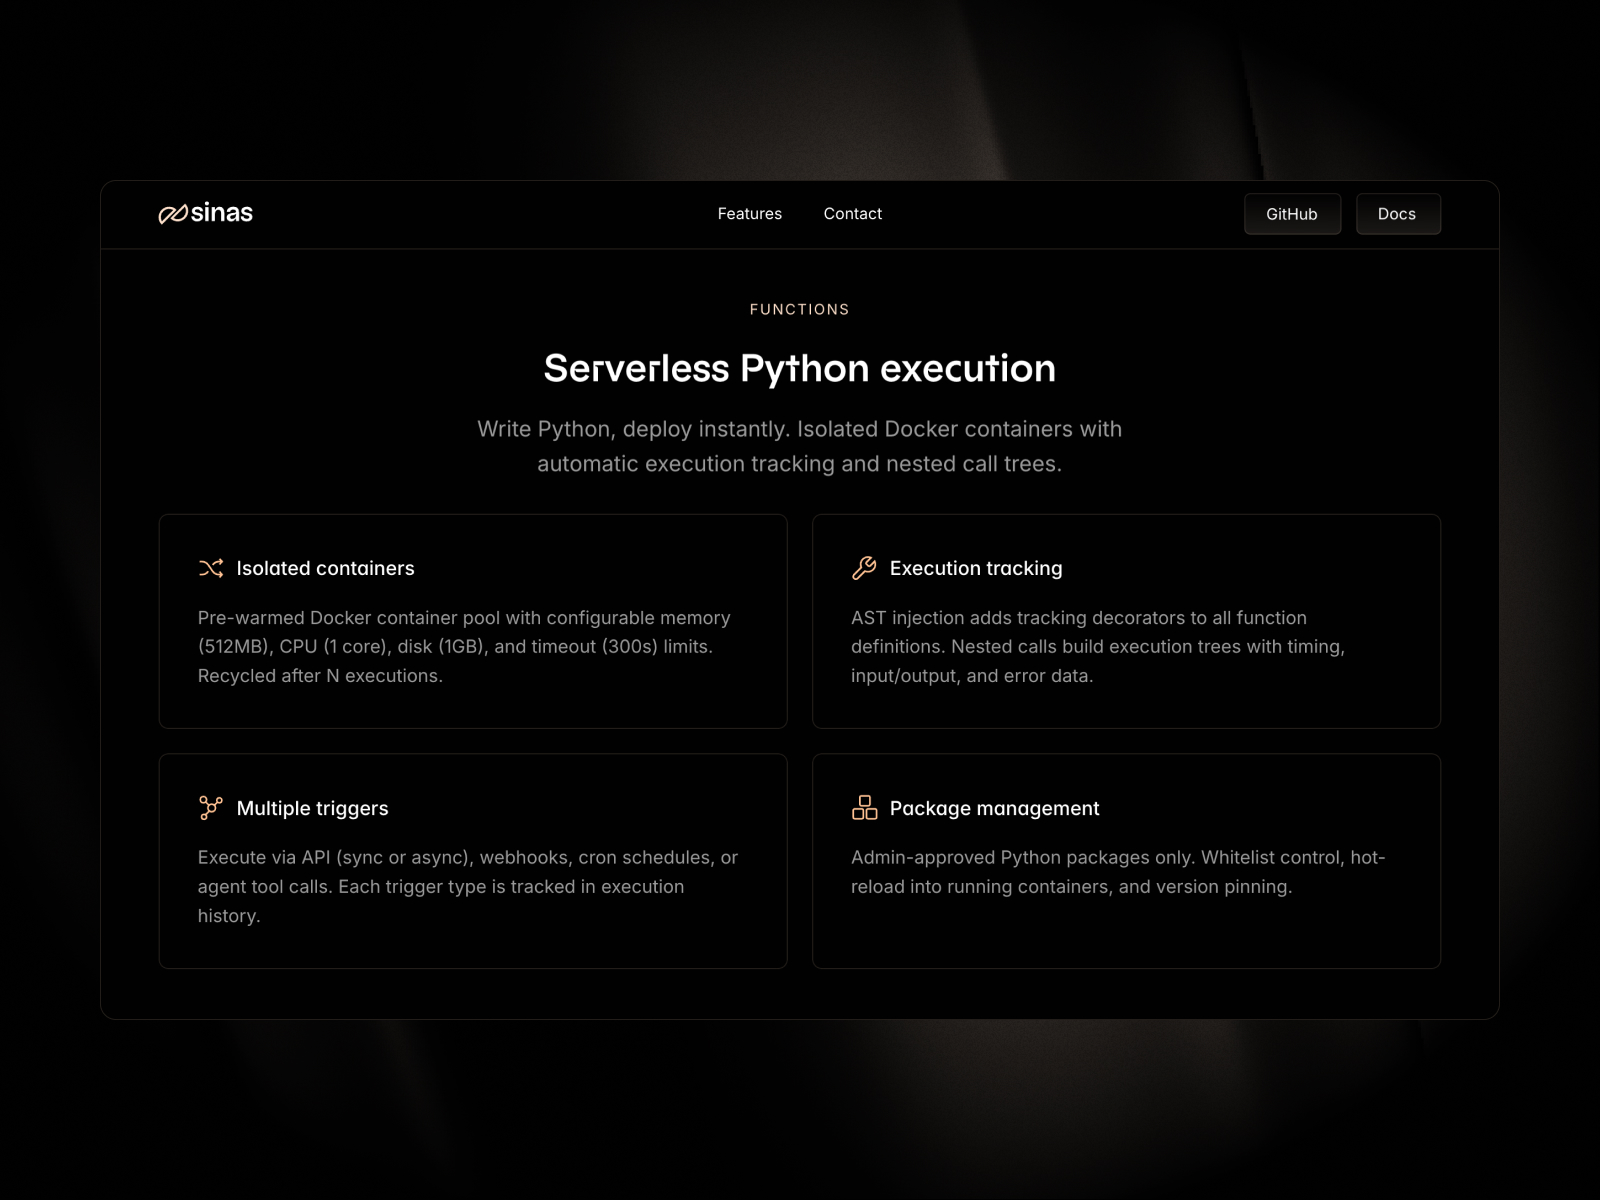The width and height of the screenshot is (1600, 1200).
Task: Click the 'Execute via API (sync or async)' description
Action: (468, 886)
